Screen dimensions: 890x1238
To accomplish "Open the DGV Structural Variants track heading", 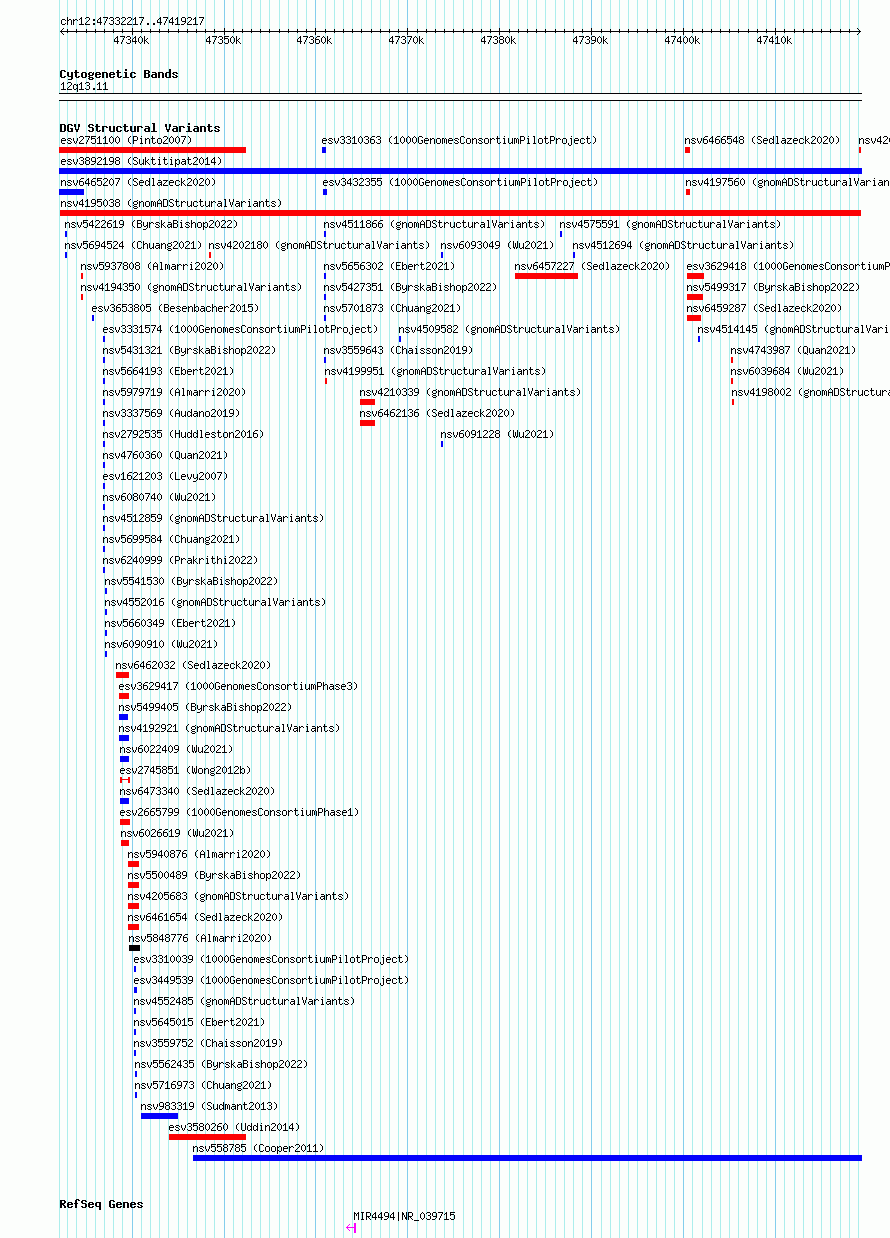I will (140, 128).
